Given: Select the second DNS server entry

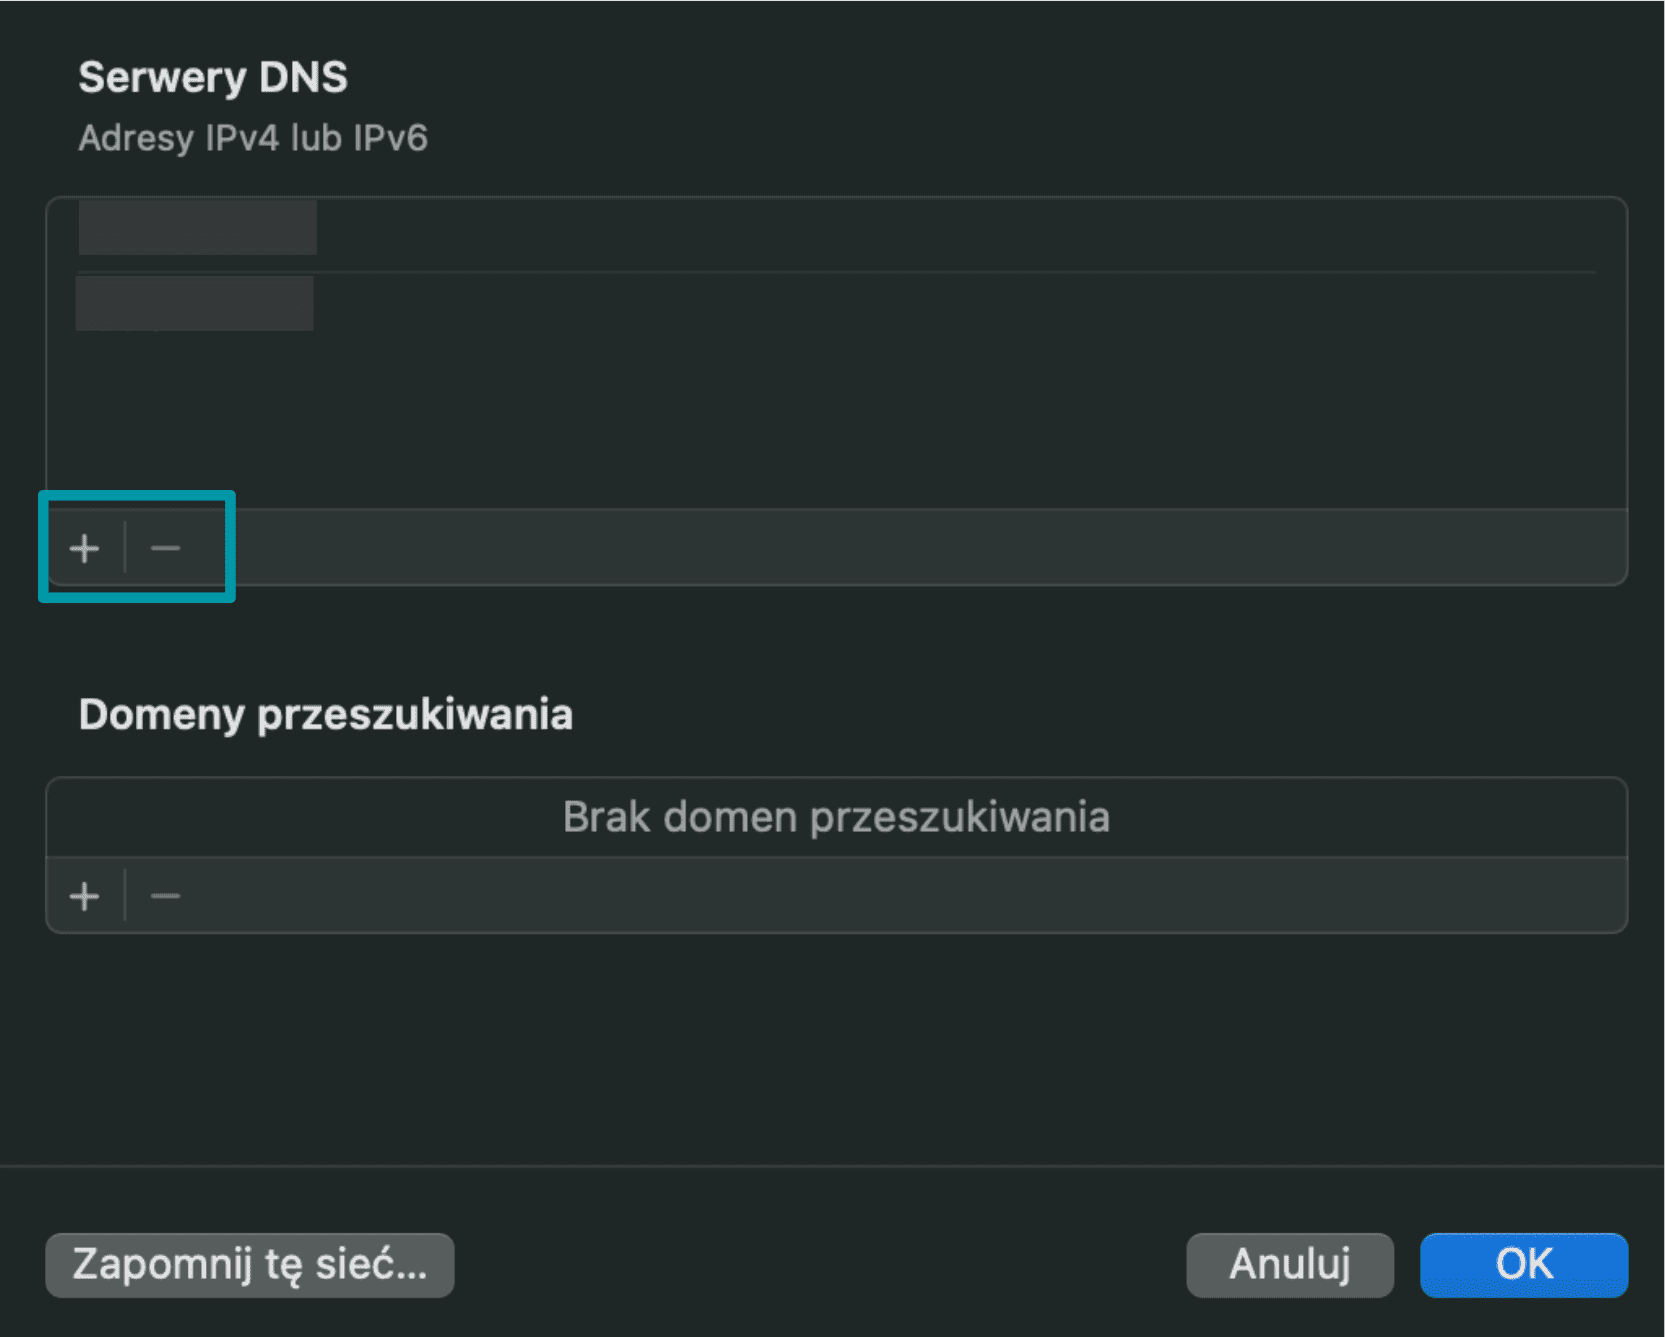Looking at the screenshot, I should 195,304.
